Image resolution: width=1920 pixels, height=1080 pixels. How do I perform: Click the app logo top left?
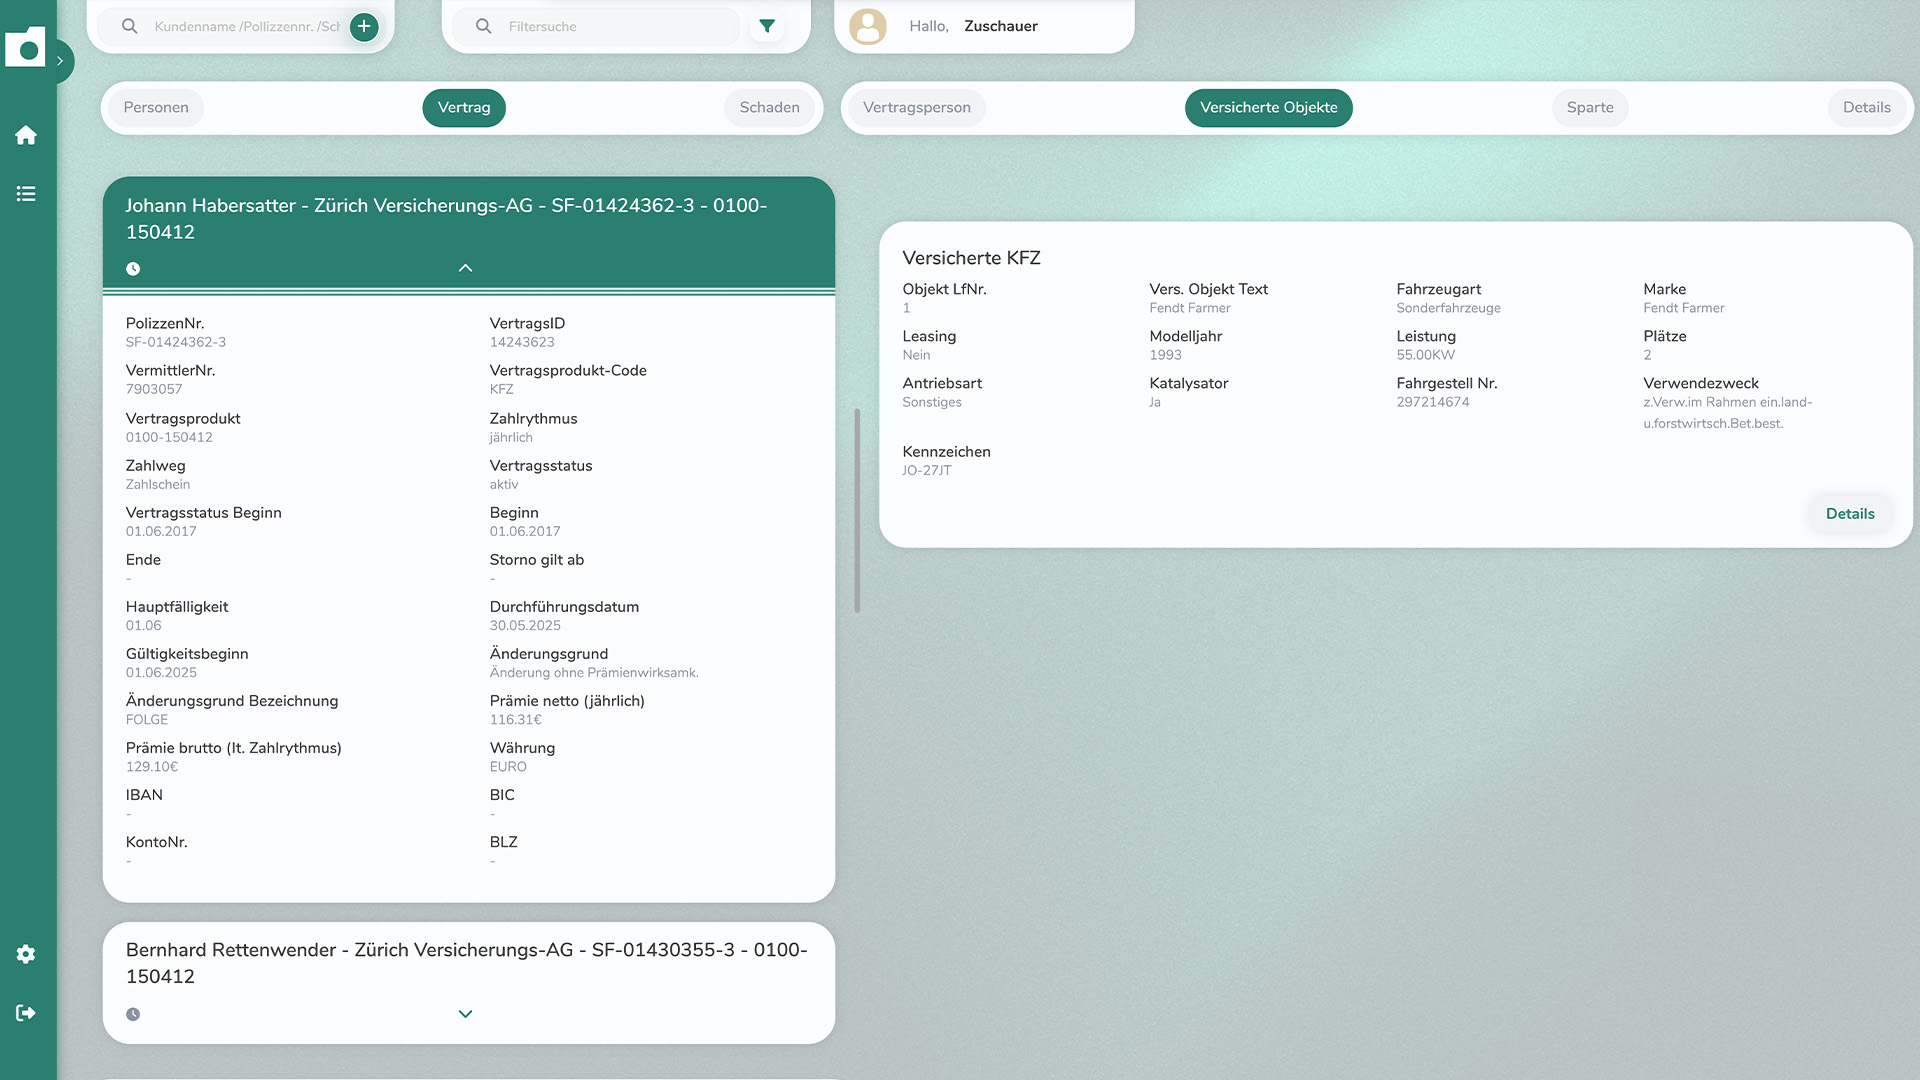25,47
